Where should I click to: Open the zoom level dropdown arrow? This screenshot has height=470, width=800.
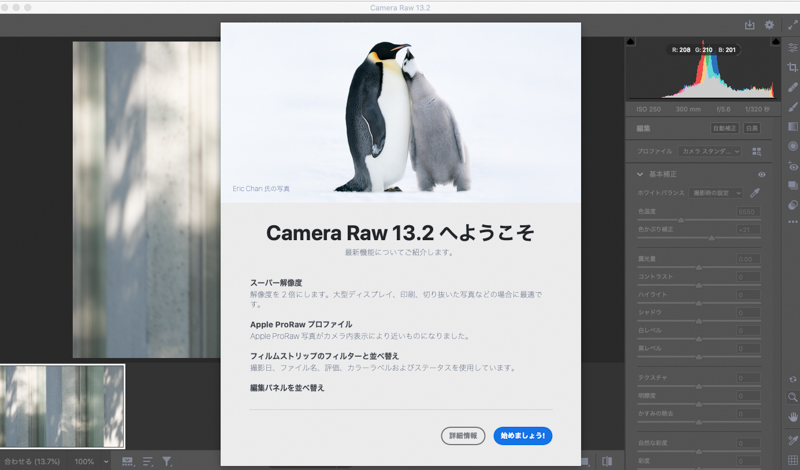click(106, 461)
